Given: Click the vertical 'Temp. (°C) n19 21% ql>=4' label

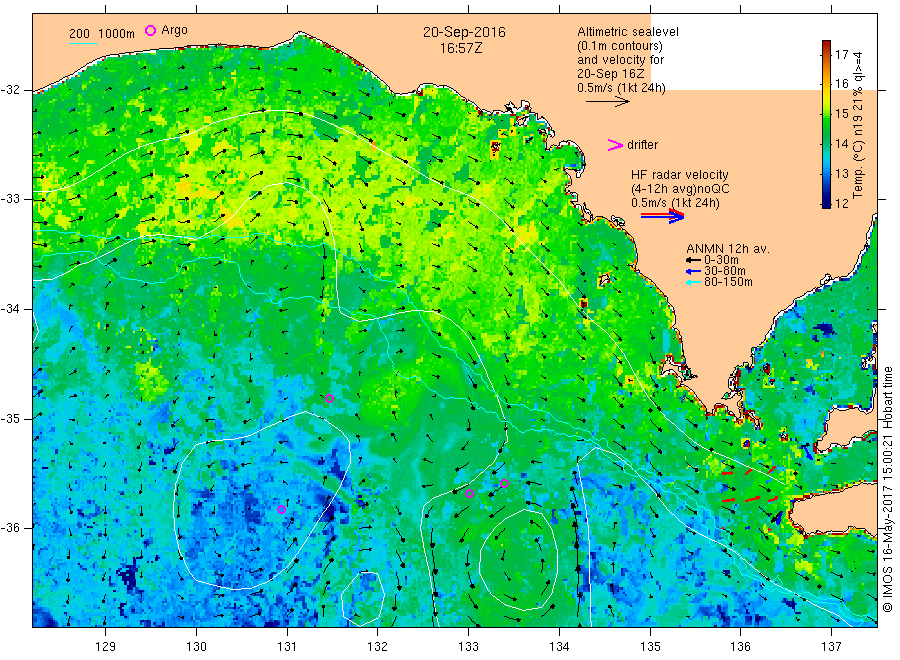Looking at the screenshot, I should click(858, 125).
